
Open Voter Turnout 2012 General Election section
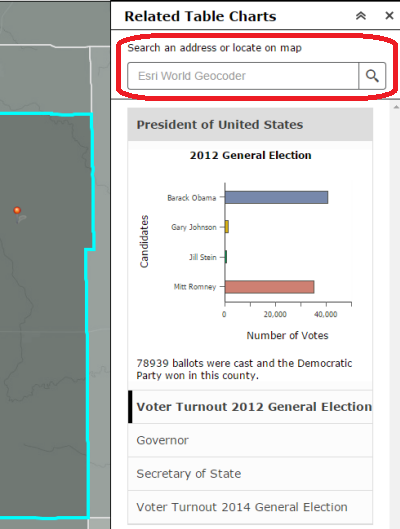click(250, 407)
